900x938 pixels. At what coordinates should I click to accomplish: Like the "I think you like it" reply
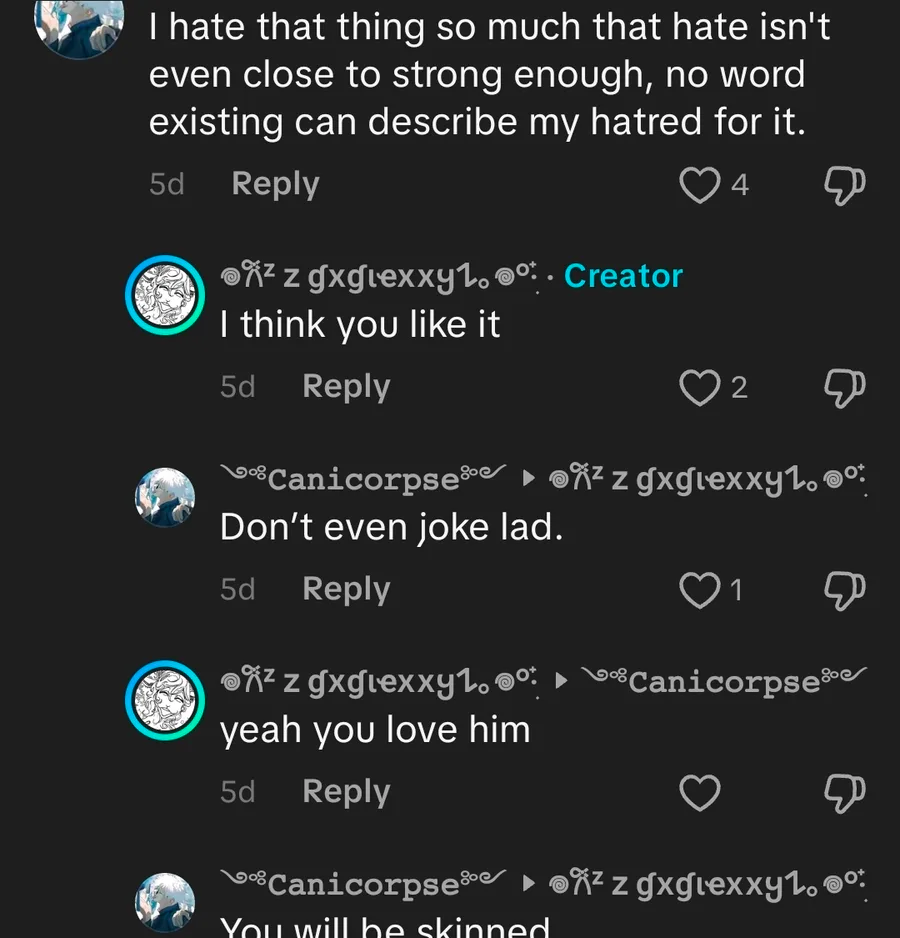pos(700,387)
